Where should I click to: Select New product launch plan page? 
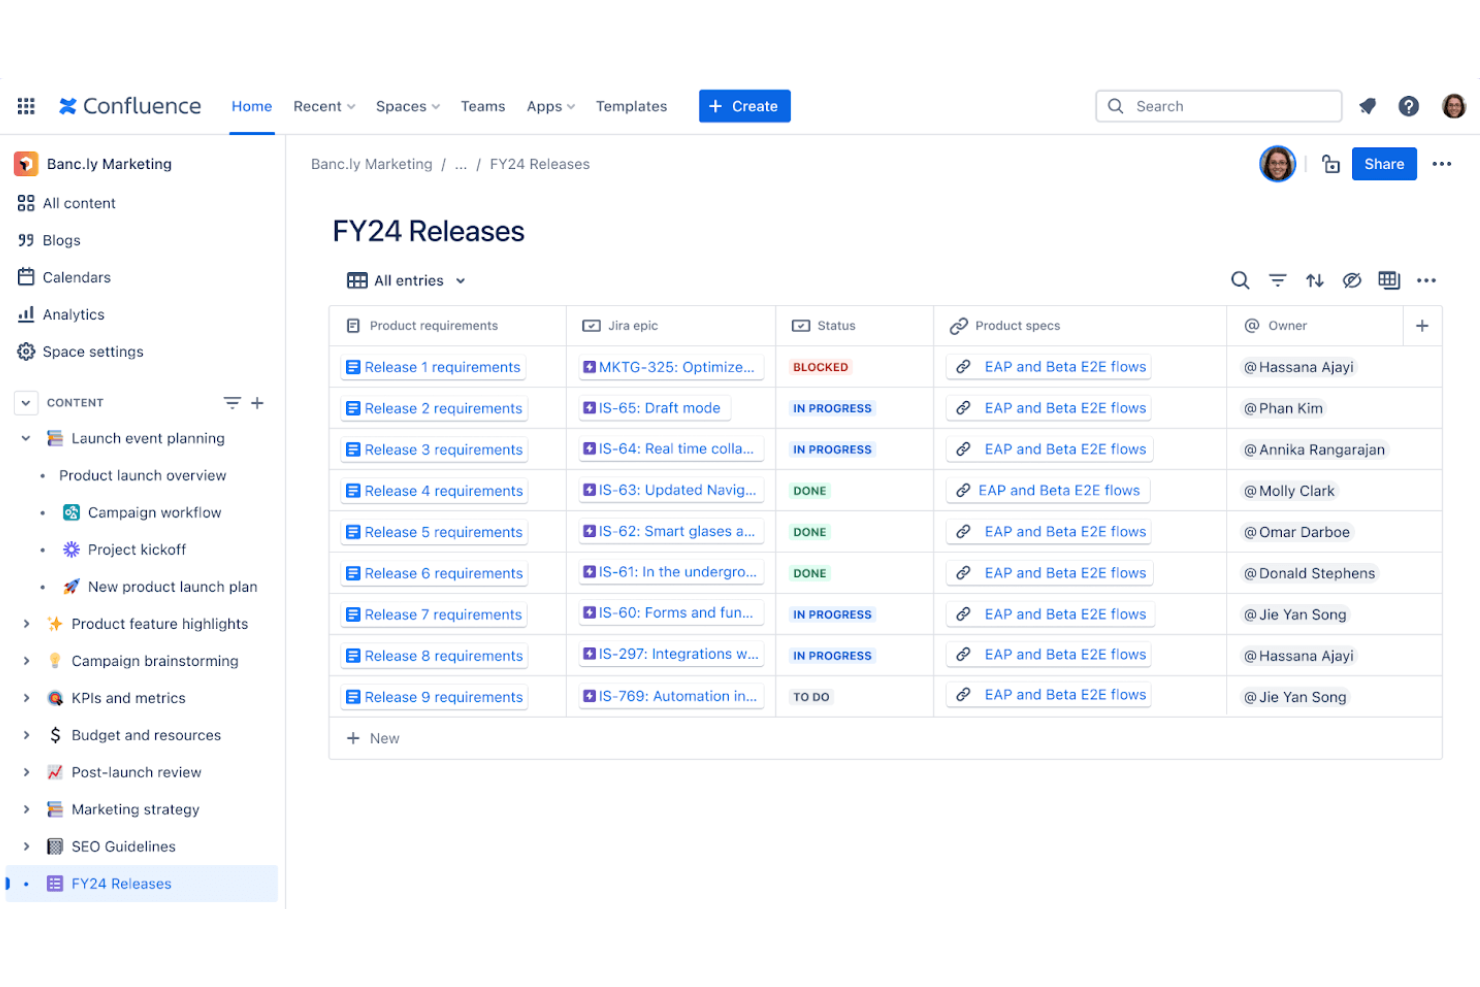pos(173,586)
